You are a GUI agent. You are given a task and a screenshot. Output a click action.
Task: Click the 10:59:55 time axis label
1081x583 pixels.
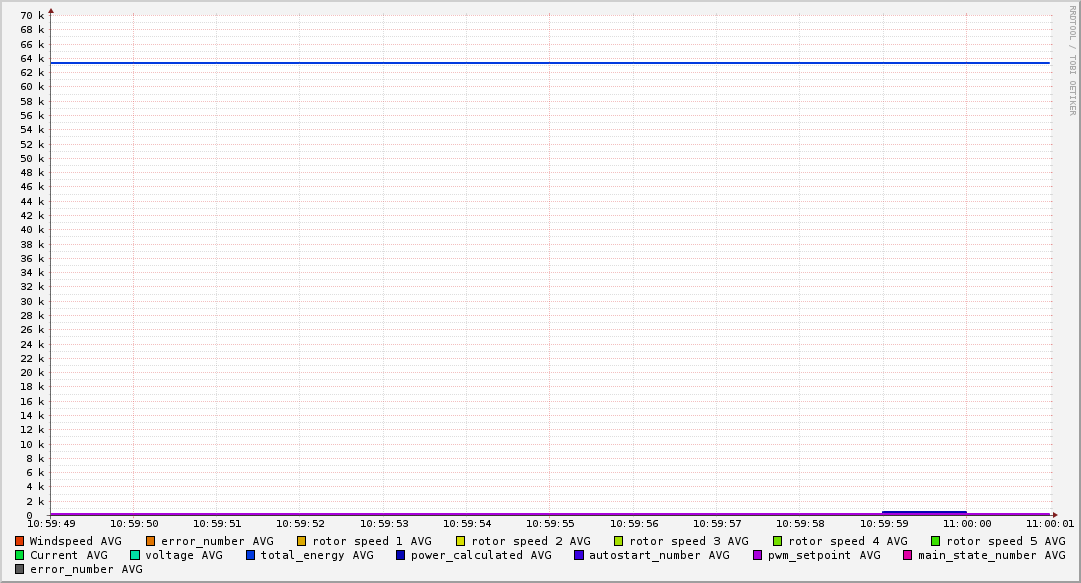pyautogui.click(x=549, y=523)
